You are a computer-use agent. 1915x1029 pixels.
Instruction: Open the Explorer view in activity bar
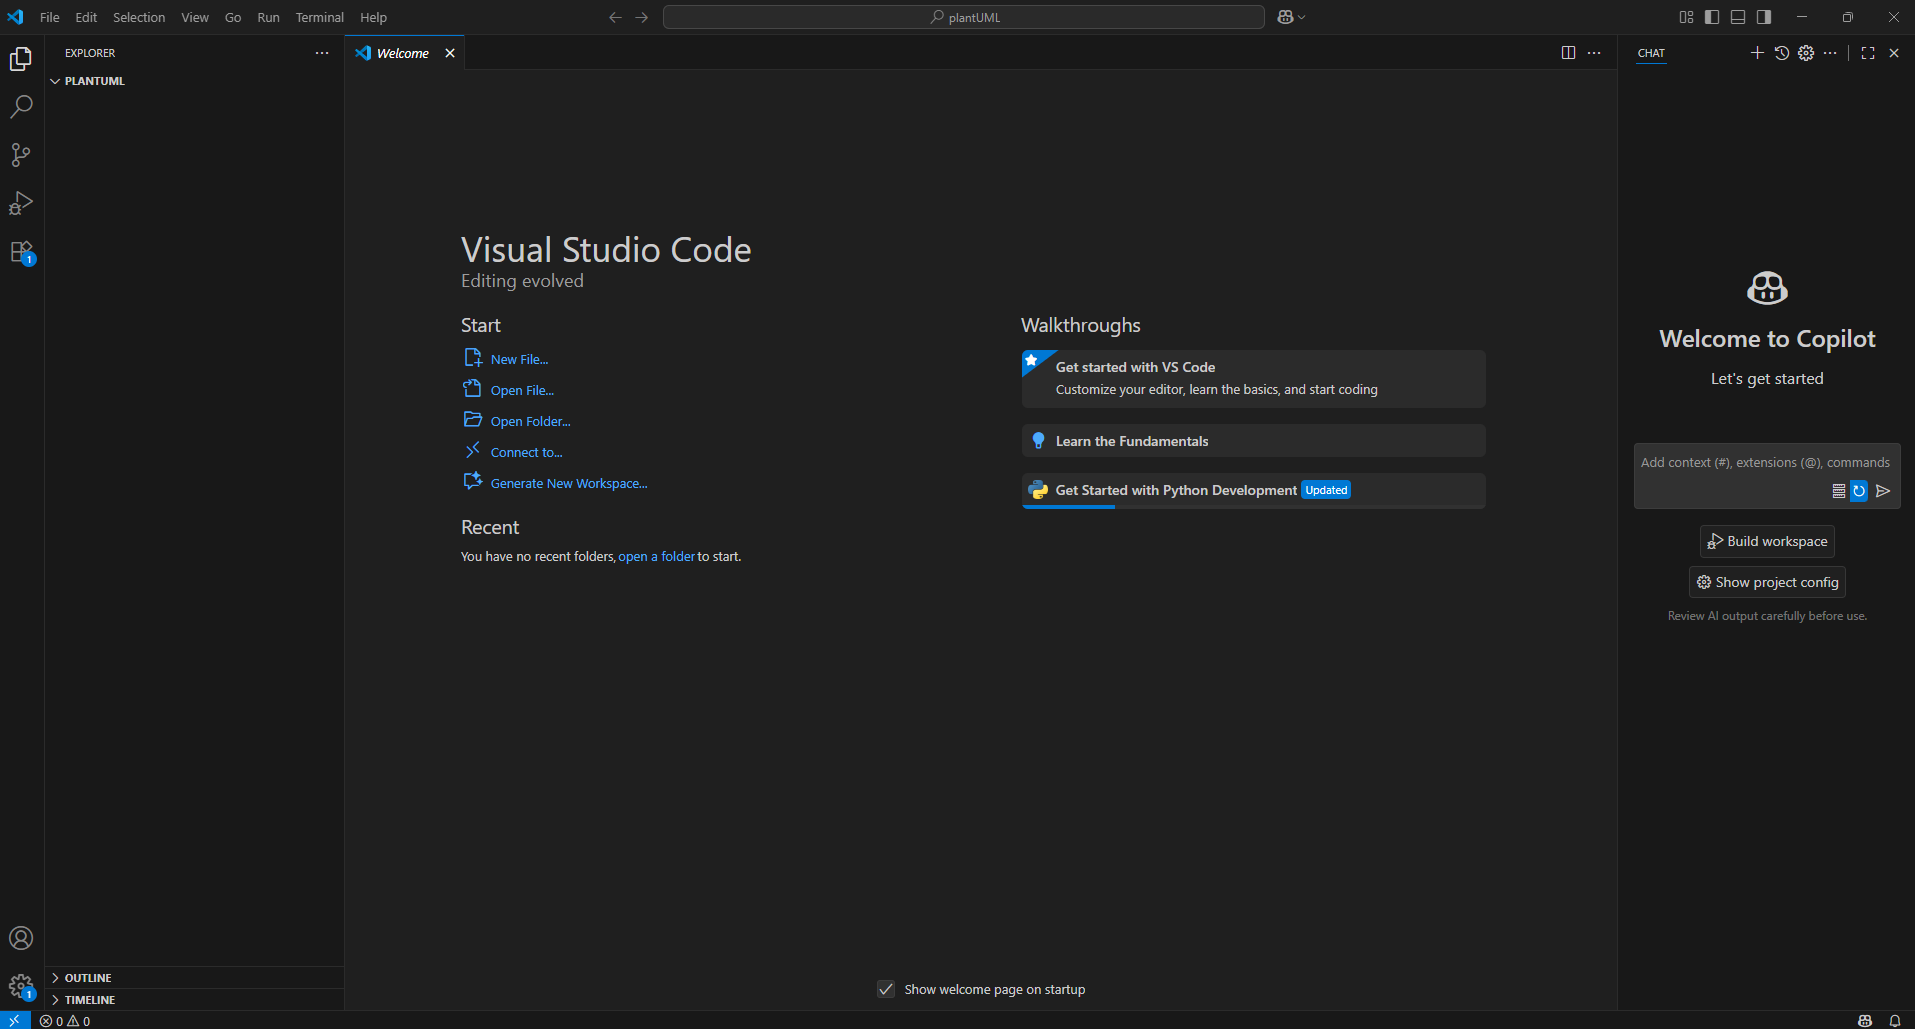click(x=21, y=59)
